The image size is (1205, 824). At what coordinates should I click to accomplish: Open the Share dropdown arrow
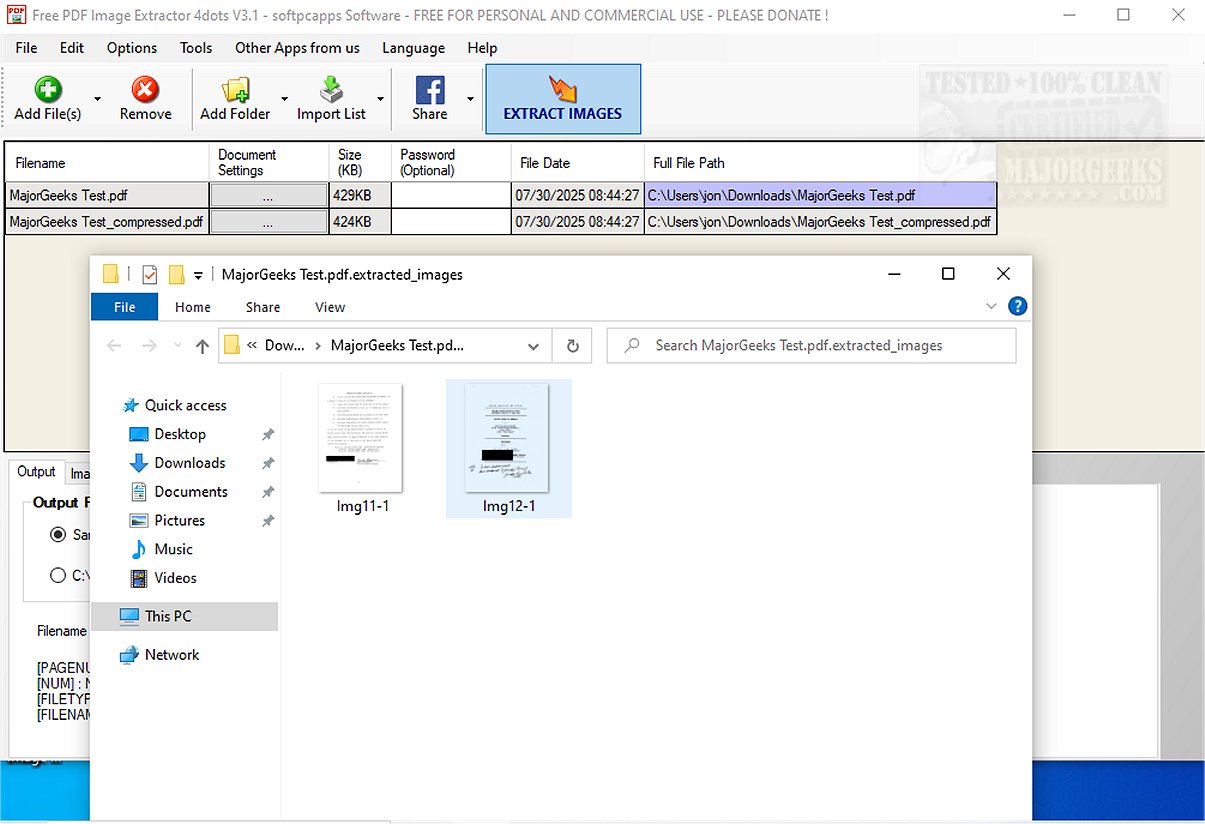coord(470,99)
